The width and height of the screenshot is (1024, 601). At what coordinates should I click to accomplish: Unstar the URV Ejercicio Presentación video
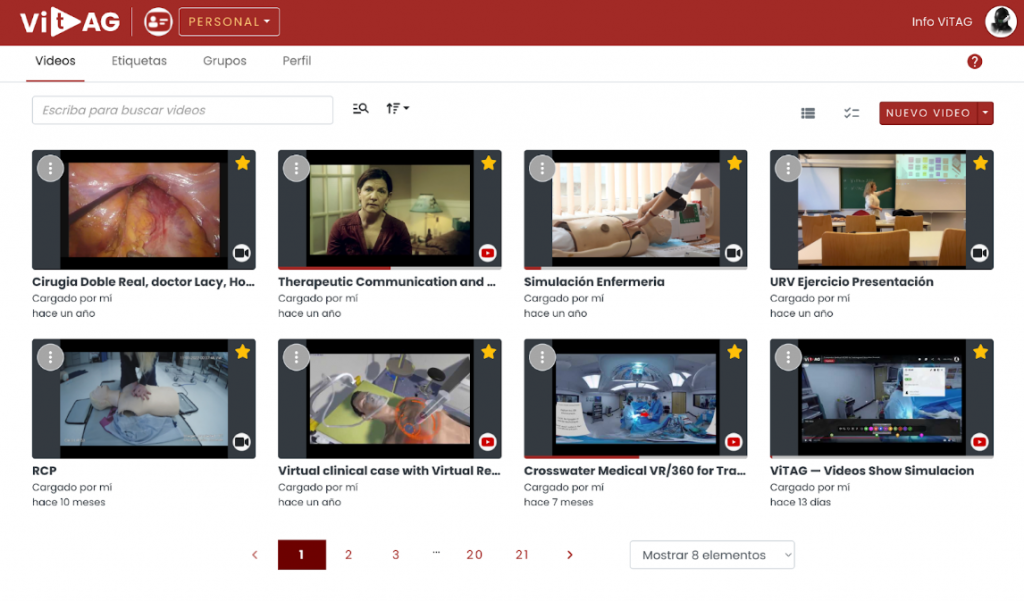click(980, 163)
